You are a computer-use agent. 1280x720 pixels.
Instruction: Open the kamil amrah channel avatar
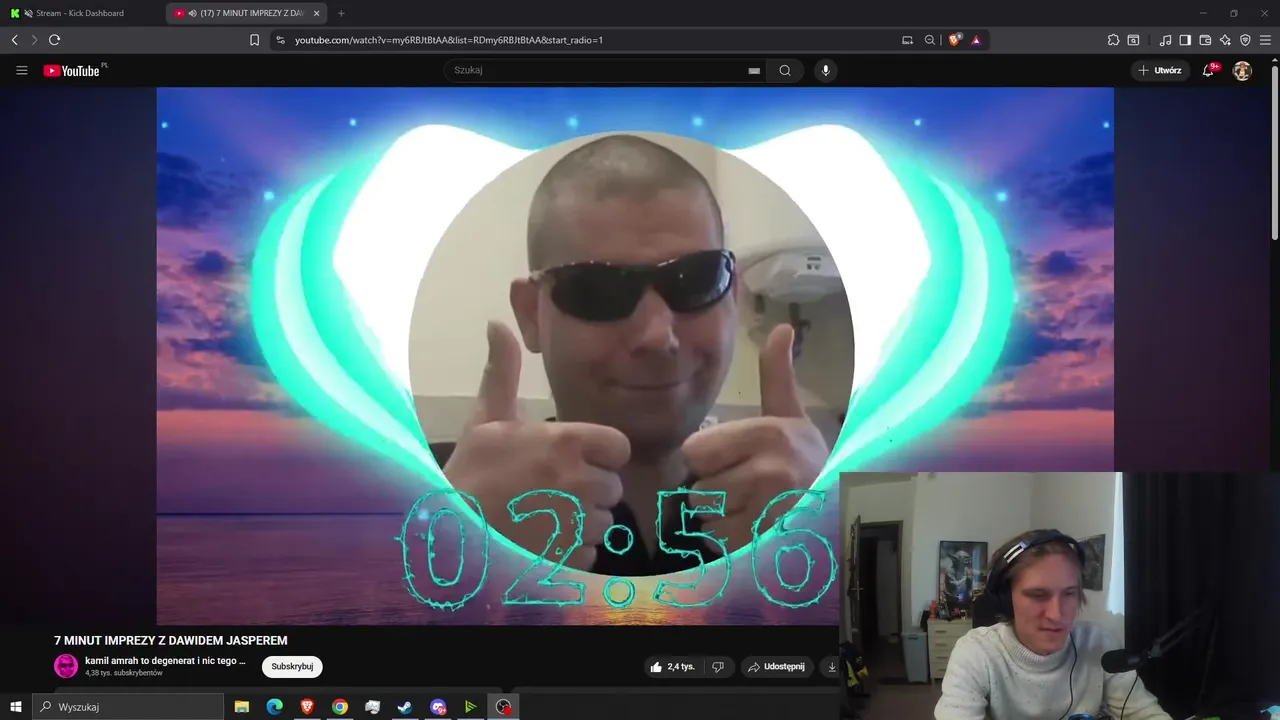[66, 666]
